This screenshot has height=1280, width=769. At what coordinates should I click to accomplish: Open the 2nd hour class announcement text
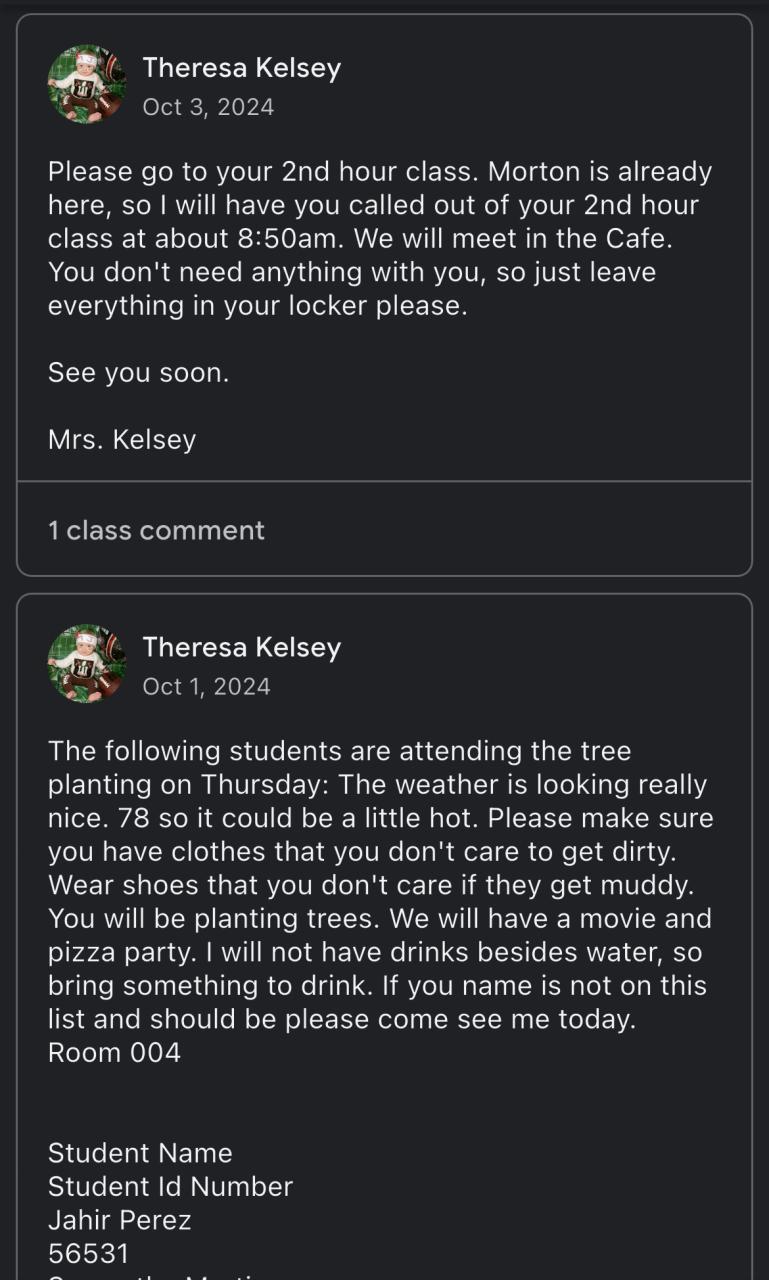click(x=380, y=238)
